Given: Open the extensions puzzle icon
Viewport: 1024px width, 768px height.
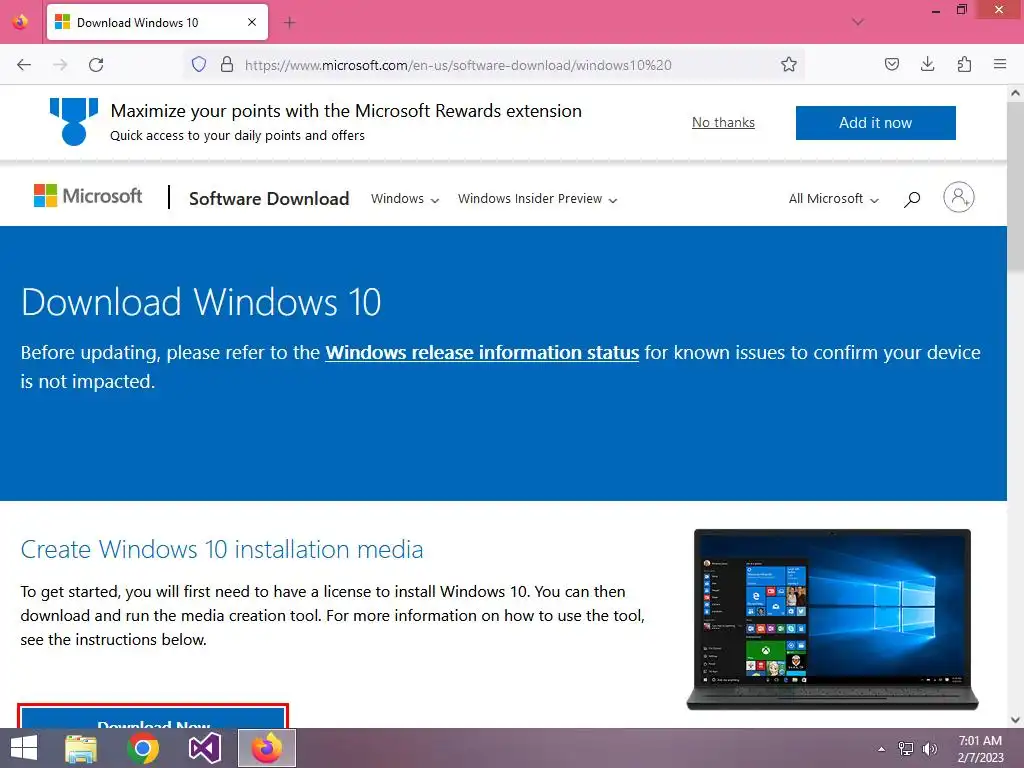Looking at the screenshot, I should coord(964,64).
